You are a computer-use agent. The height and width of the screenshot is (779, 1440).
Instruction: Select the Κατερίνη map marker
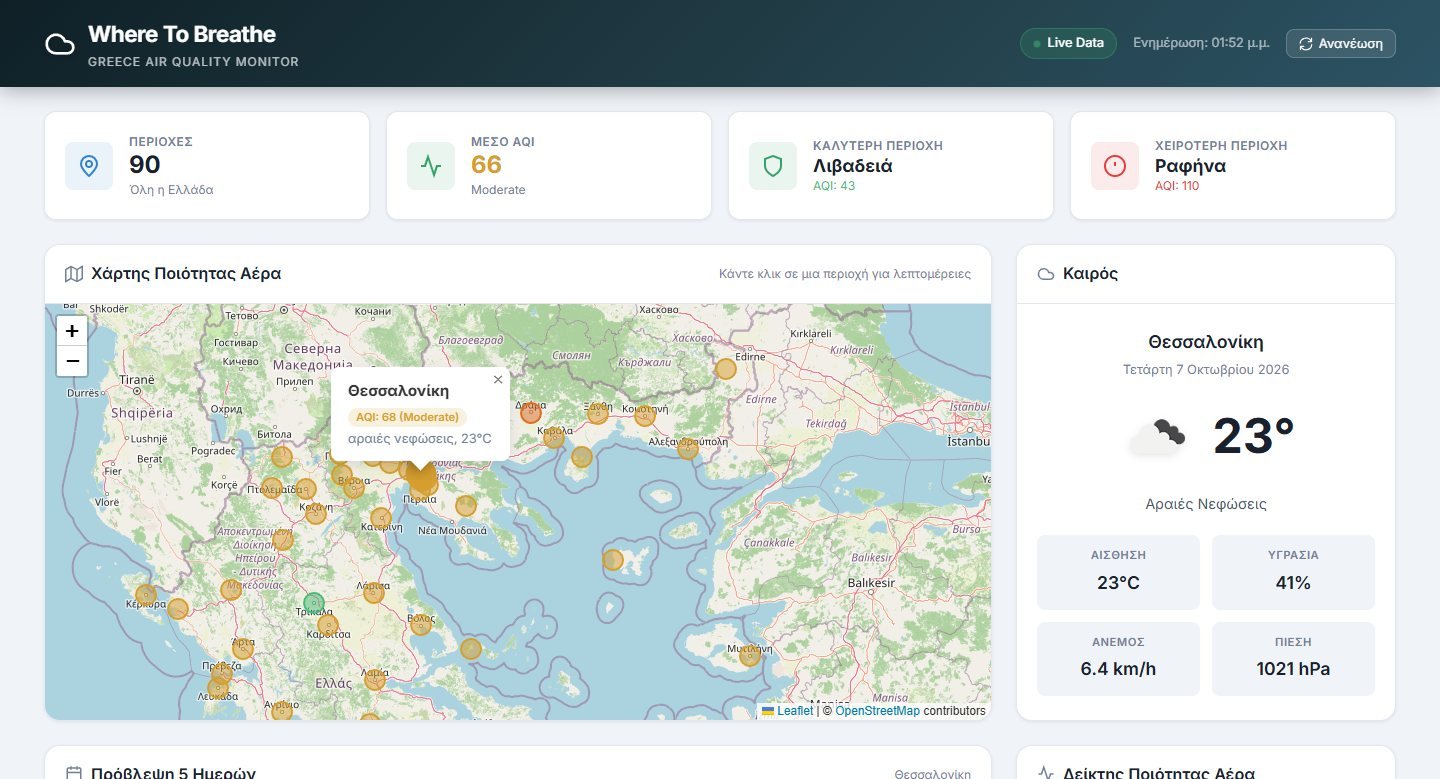[381, 518]
